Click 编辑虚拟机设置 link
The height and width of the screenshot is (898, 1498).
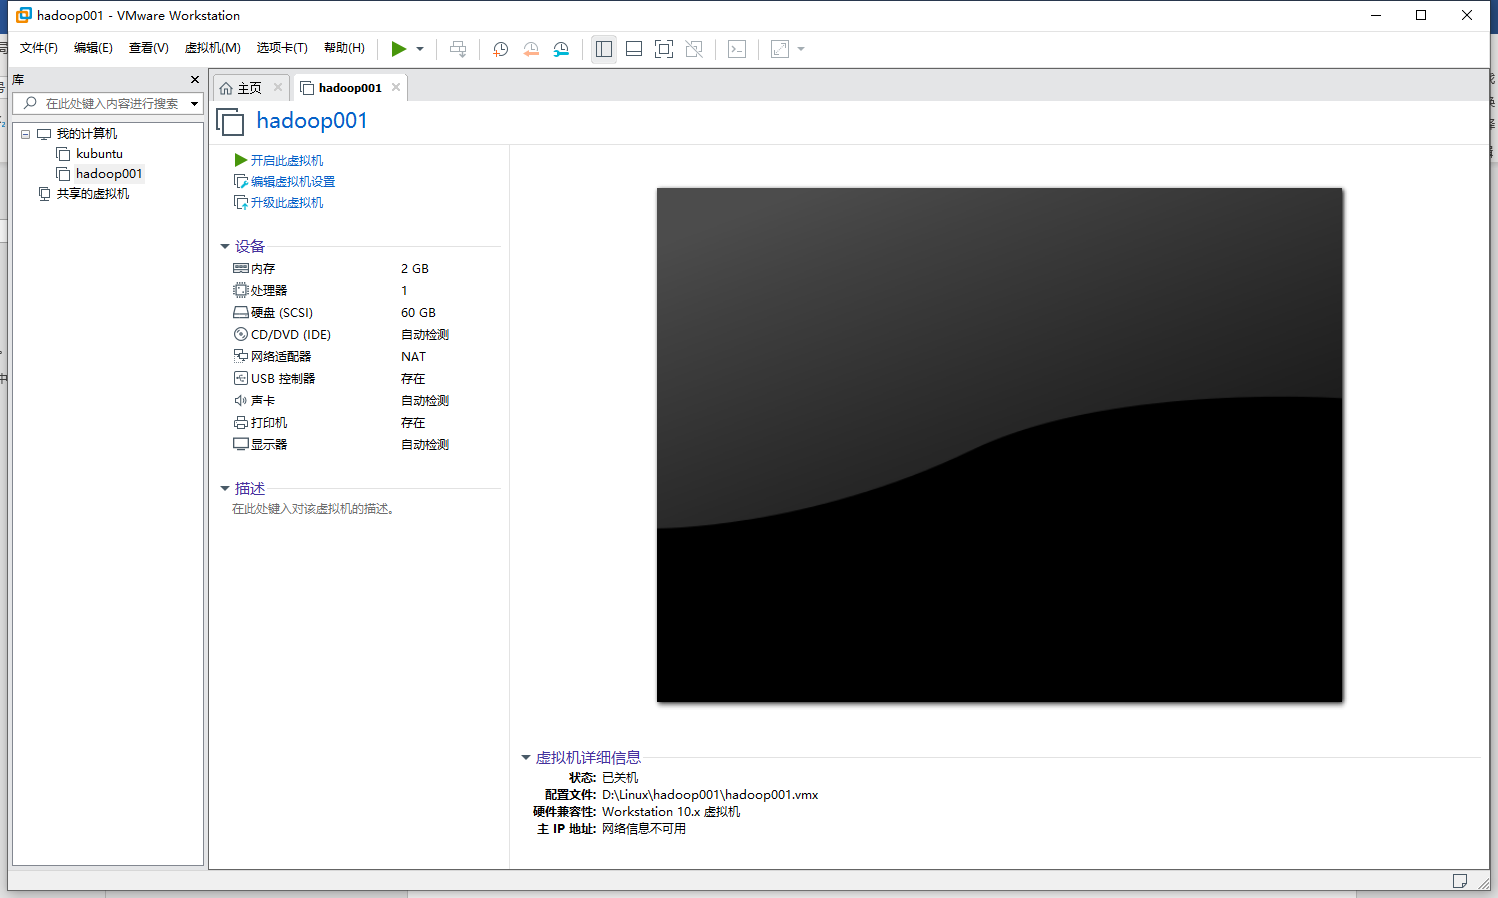pos(292,181)
